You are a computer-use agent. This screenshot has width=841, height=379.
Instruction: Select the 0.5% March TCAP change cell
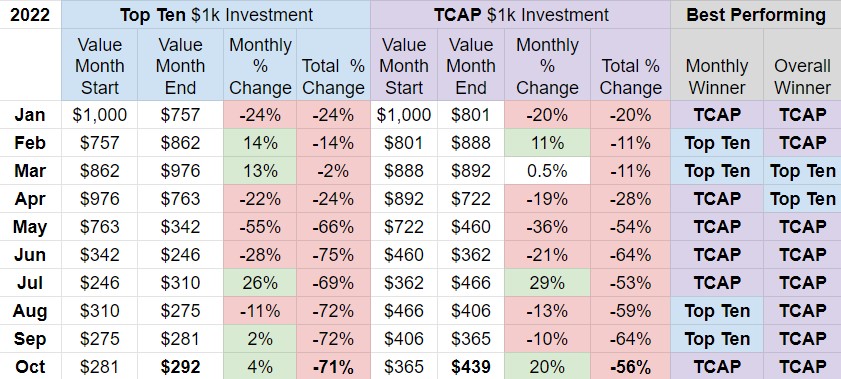coord(547,171)
